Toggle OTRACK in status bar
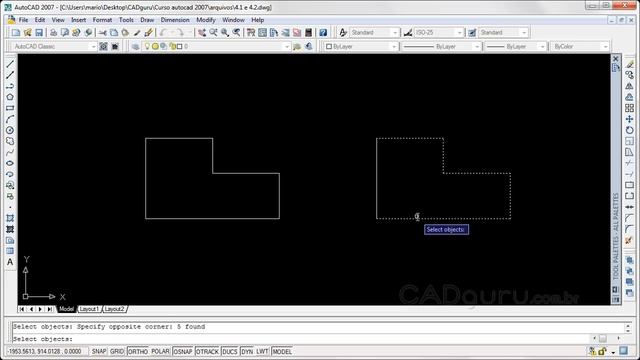The height and width of the screenshot is (360, 640). [207, 351]
